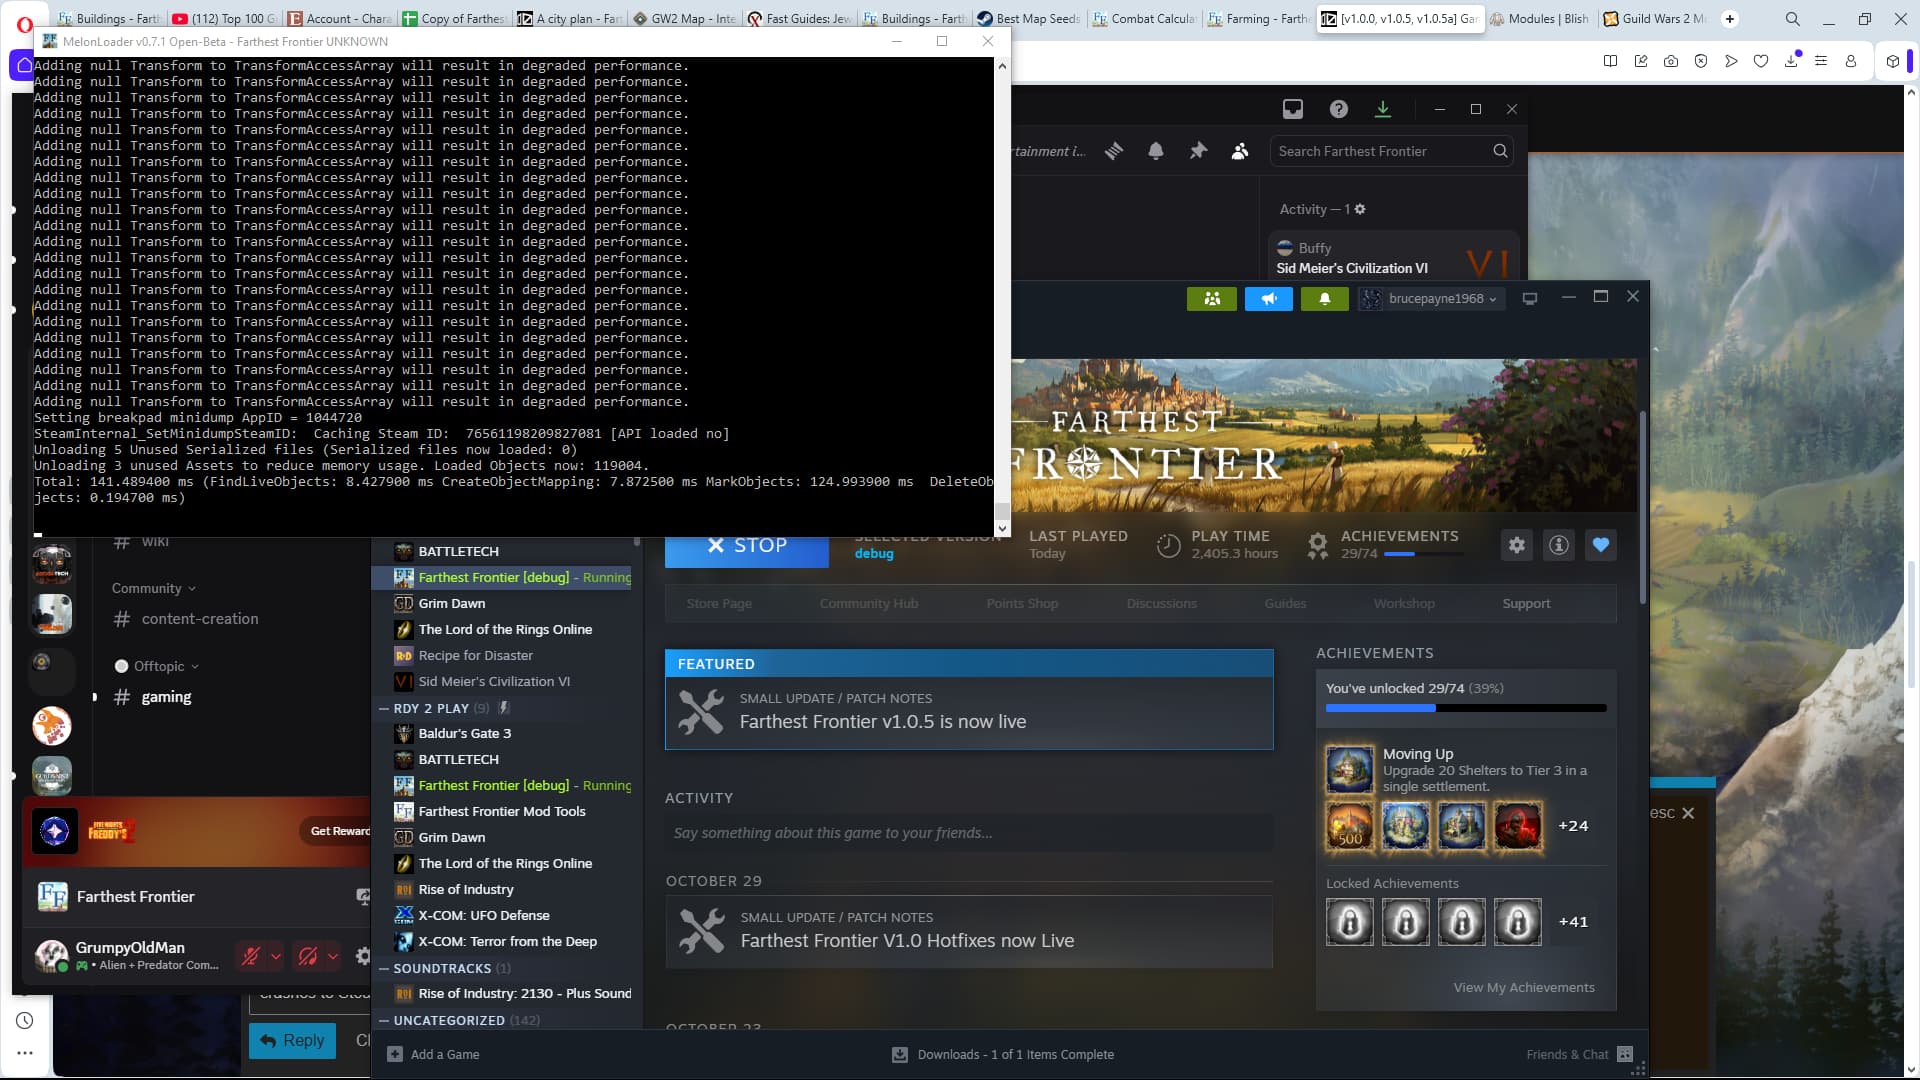The width and height of the screenshot is (1920, 1080).
Task: Open Discord pinned messages
Action: (1198, 151)
